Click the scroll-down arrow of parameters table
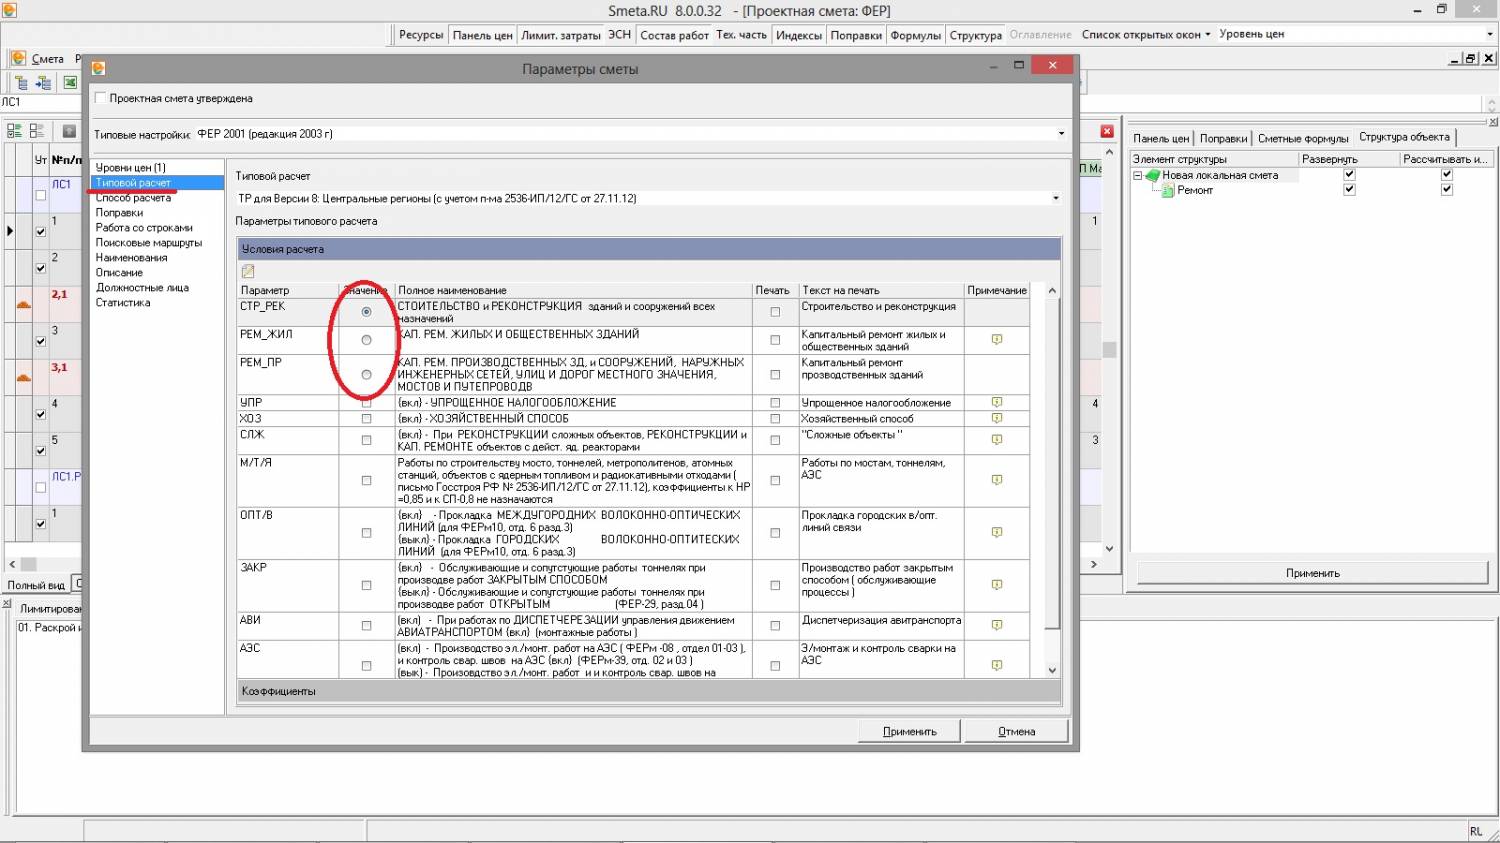 click(1052, 670)
